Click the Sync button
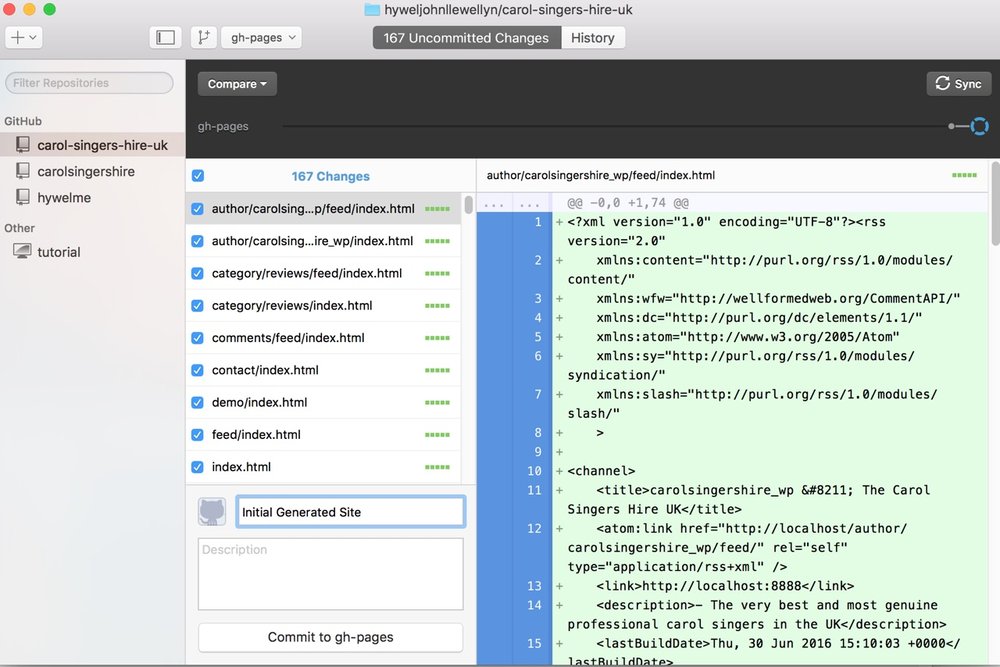The width and height of the screenshot is (1000, 667). point(959,84)
